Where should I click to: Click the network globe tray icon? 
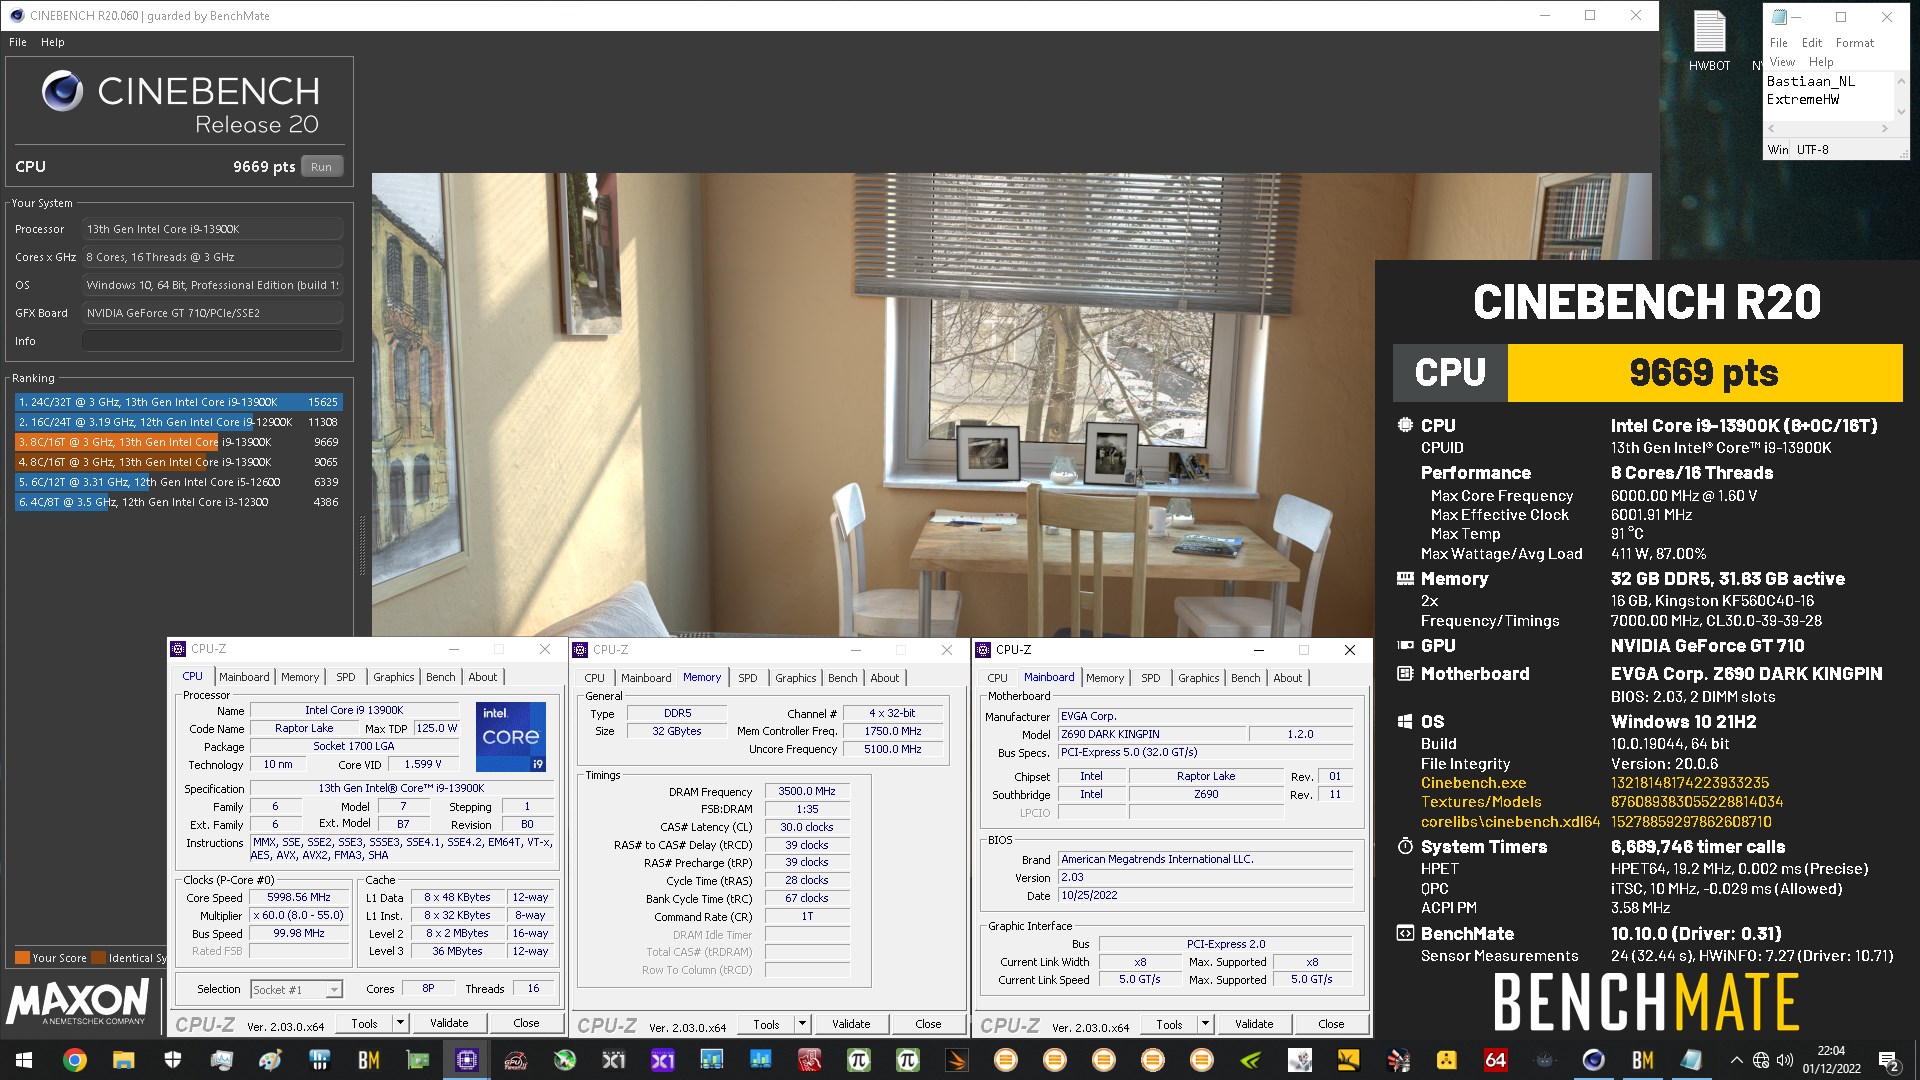[1761, 1060]
